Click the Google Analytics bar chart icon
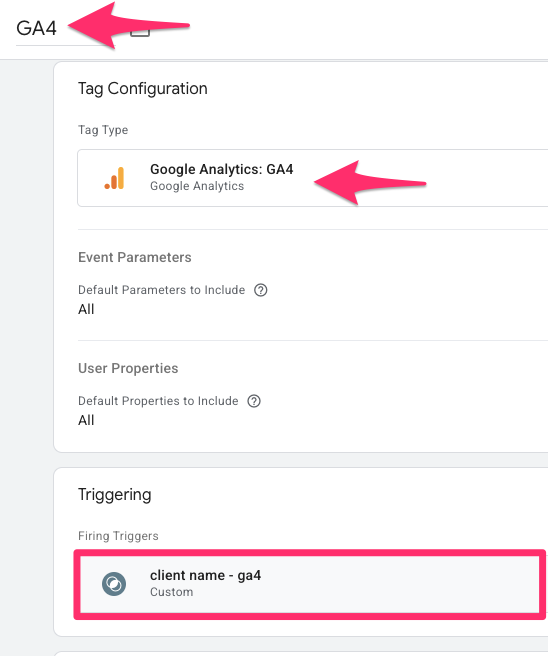 click(x=114, y=178)
